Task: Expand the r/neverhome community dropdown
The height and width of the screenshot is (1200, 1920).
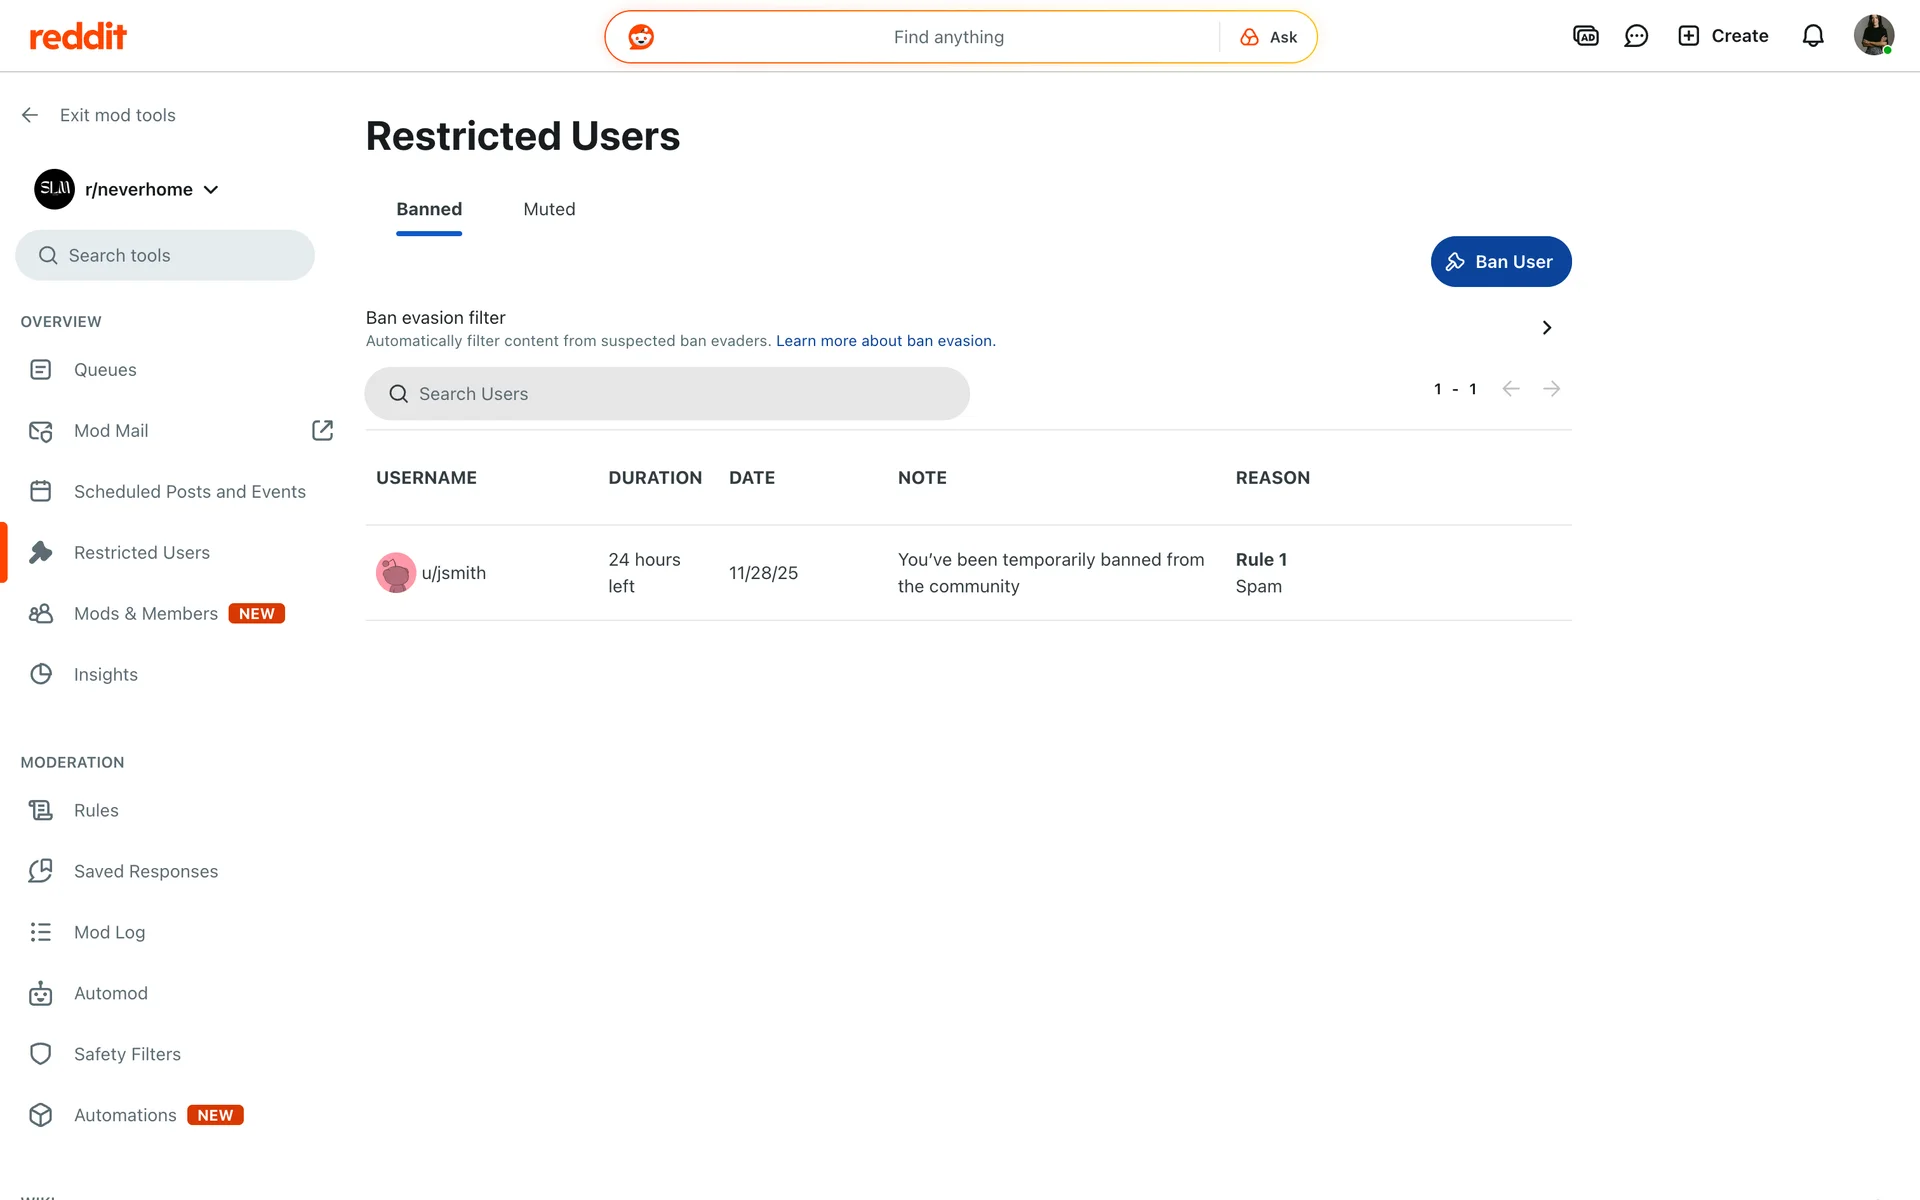Action: 211,189
